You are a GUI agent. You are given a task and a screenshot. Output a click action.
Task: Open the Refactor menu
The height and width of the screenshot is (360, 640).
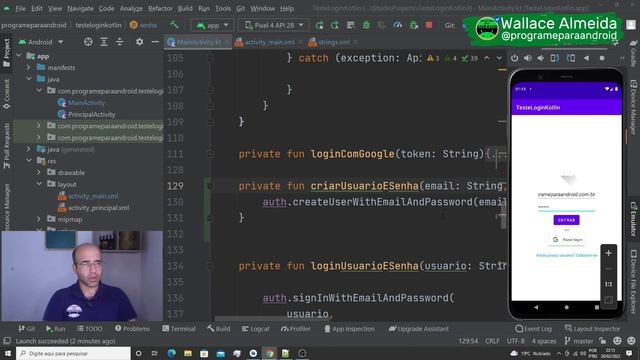(x=160, y=8)
